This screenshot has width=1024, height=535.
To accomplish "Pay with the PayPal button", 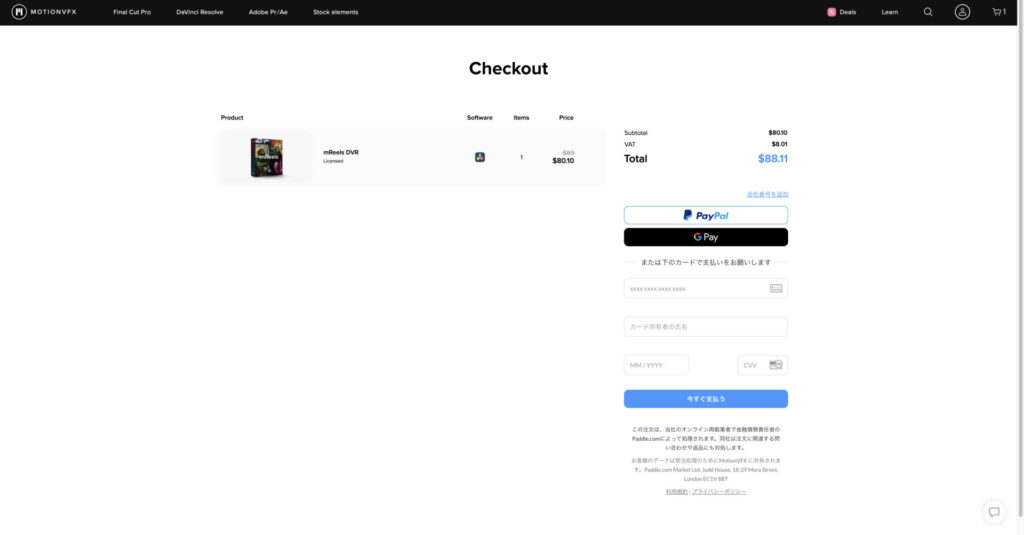I will [705, 215].
